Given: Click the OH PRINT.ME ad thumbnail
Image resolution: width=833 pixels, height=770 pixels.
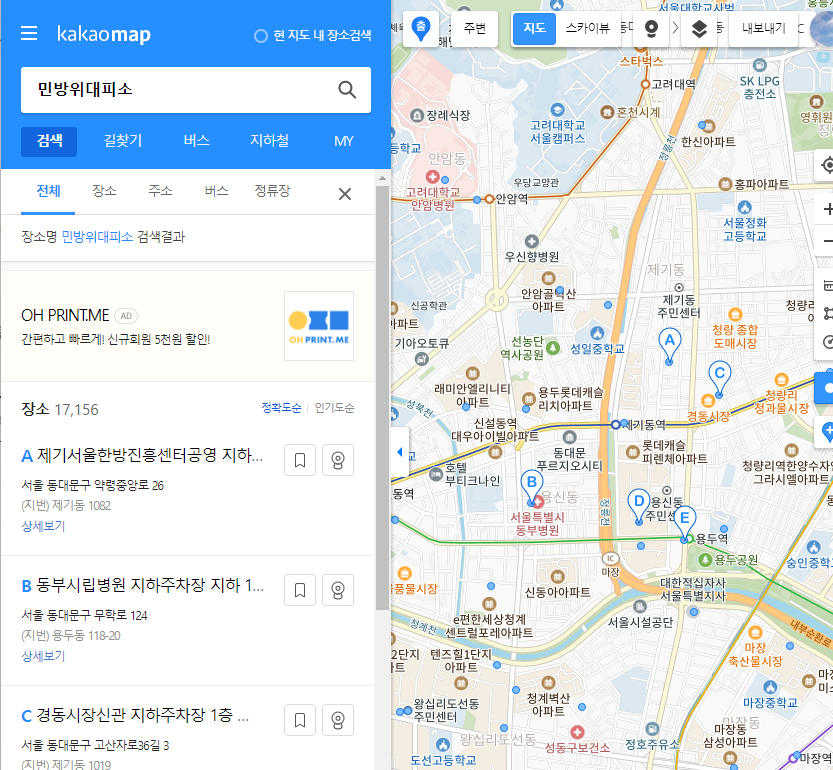Looking at the screenshot, I should pos(319,326).
